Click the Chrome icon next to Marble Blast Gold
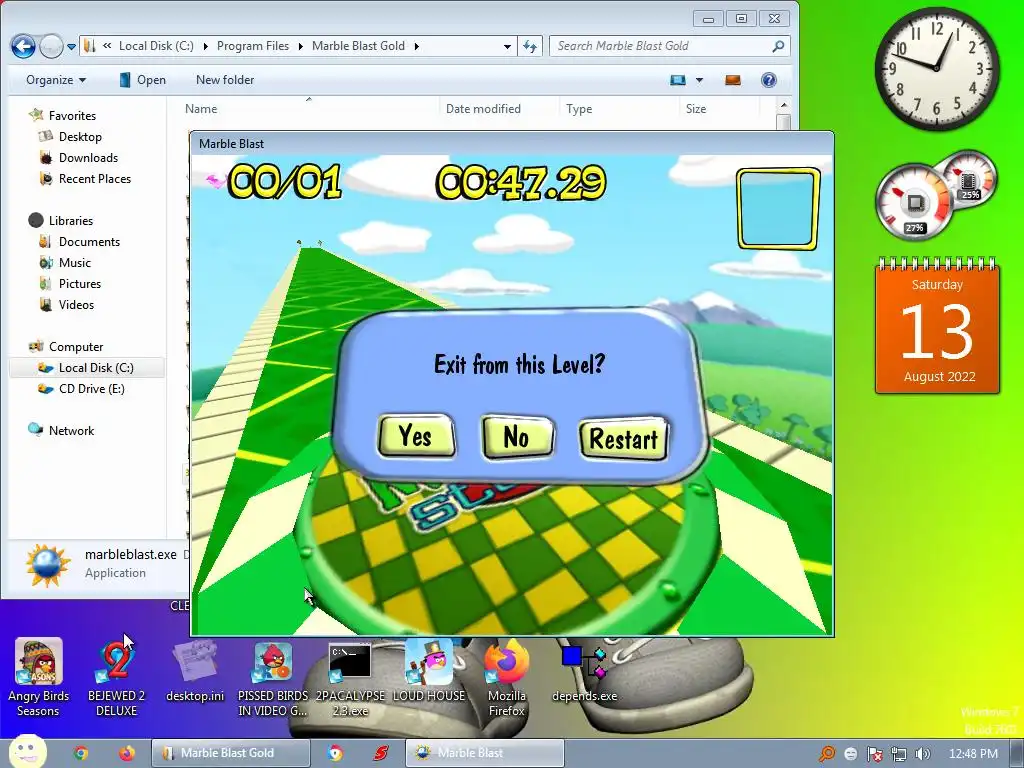The width and height of the screenshot is (1024, 768). (335, 753)
